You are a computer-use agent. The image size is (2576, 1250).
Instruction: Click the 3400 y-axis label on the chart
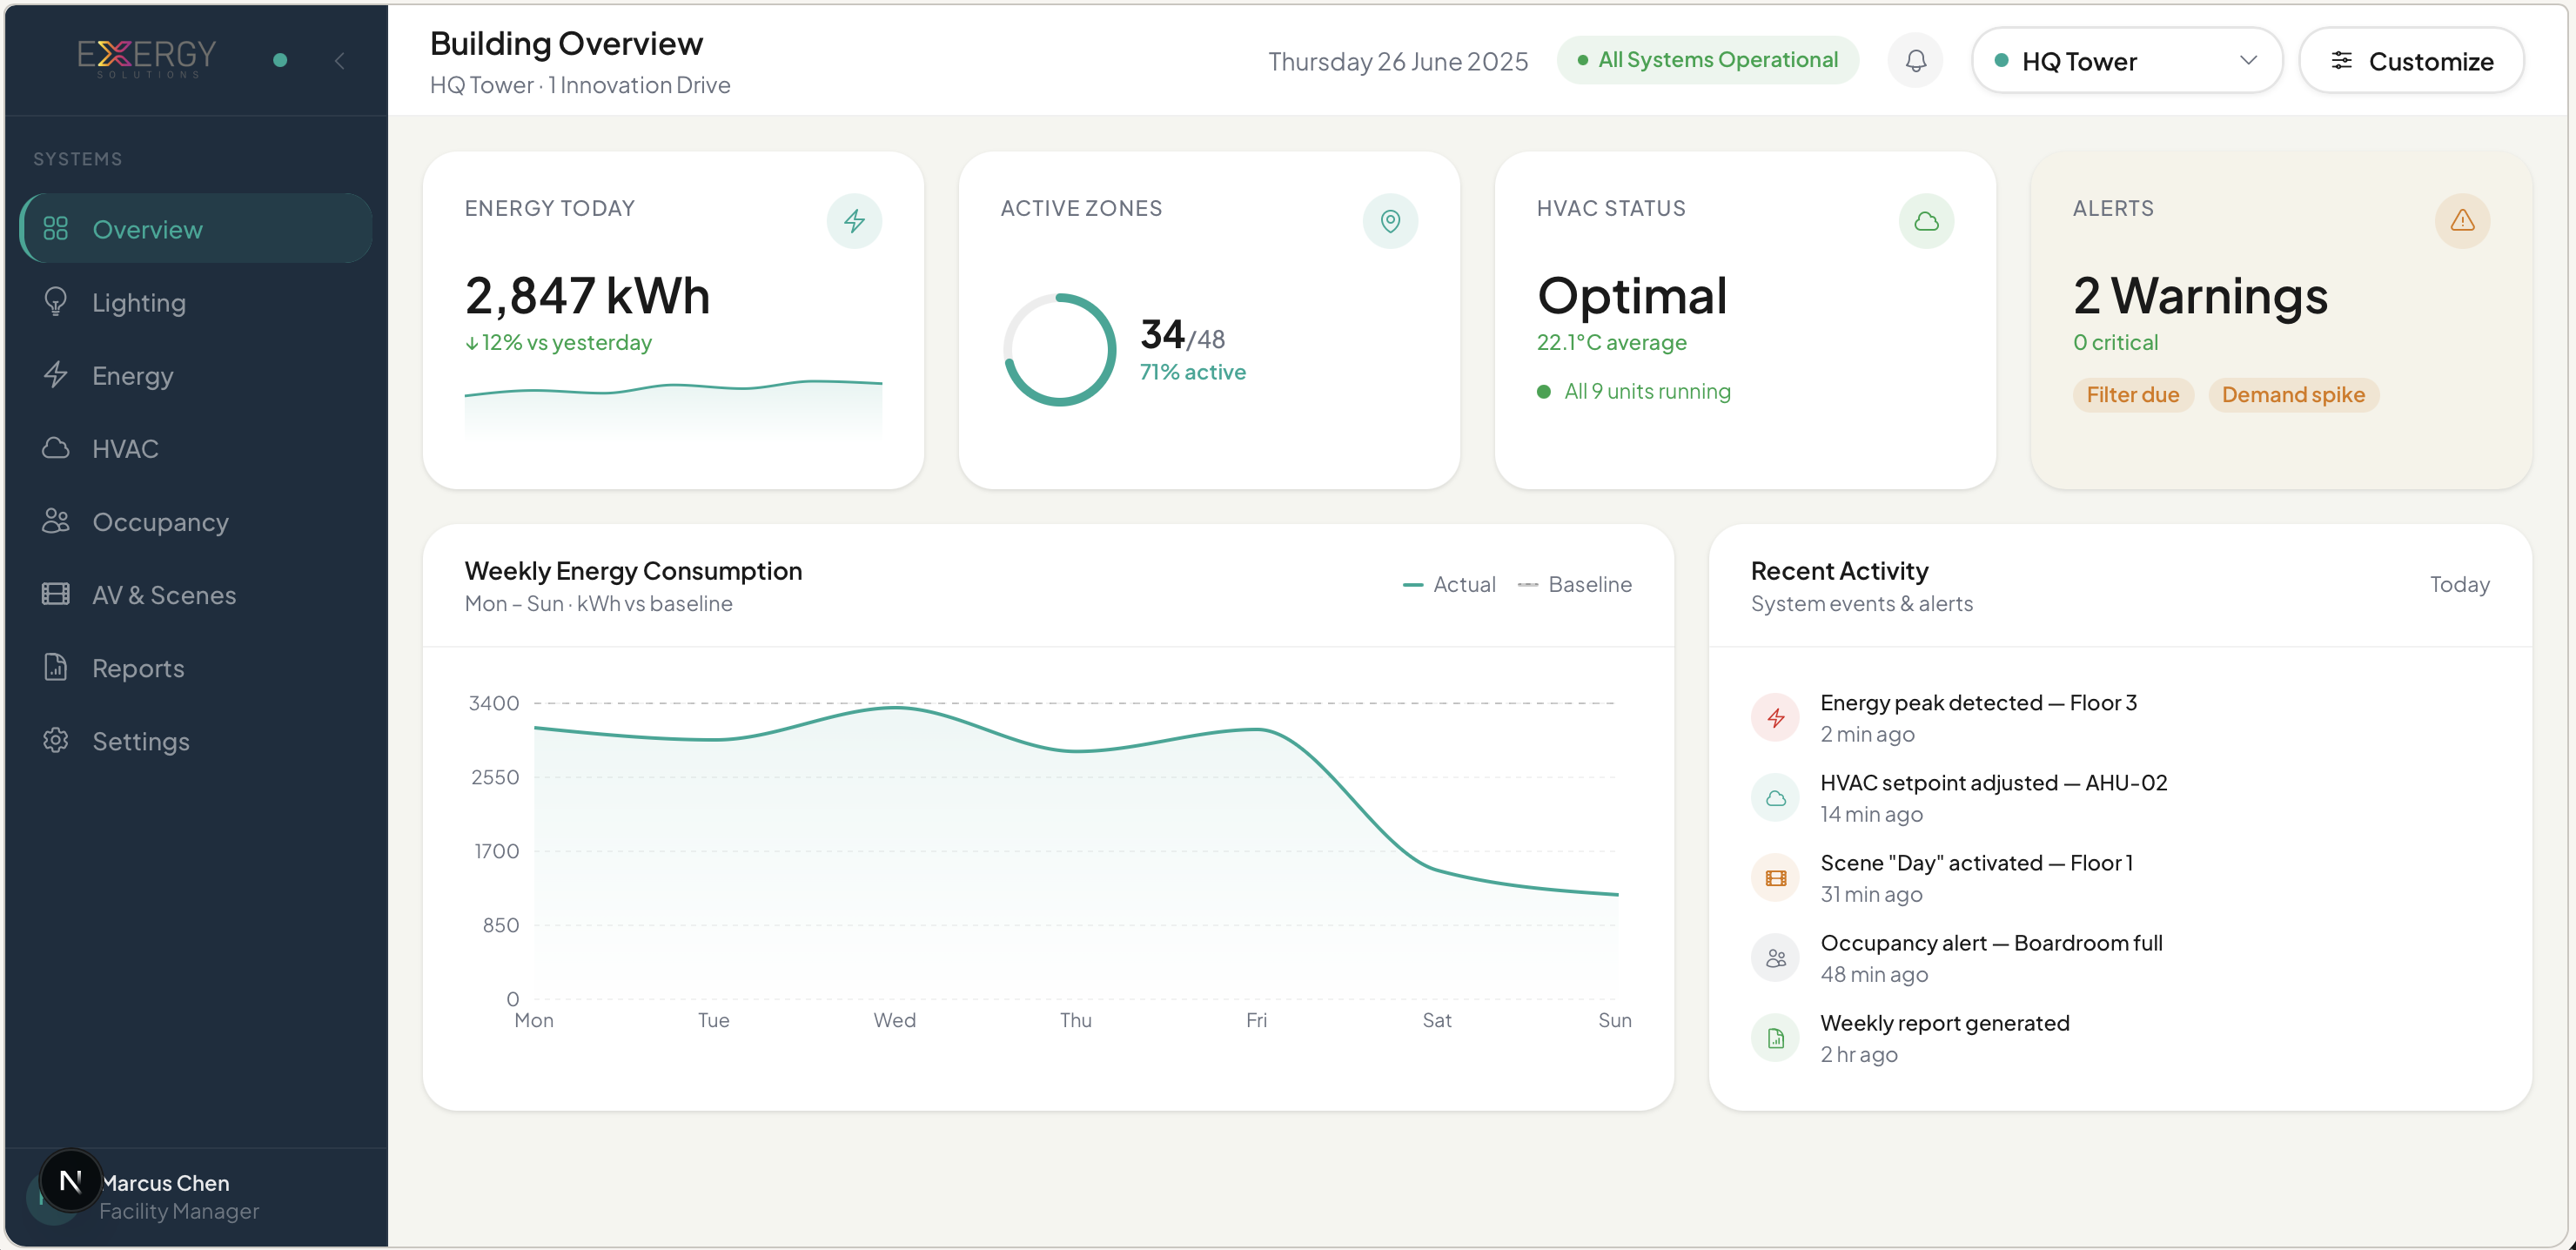pyautogui.click(x=494, y=703)
